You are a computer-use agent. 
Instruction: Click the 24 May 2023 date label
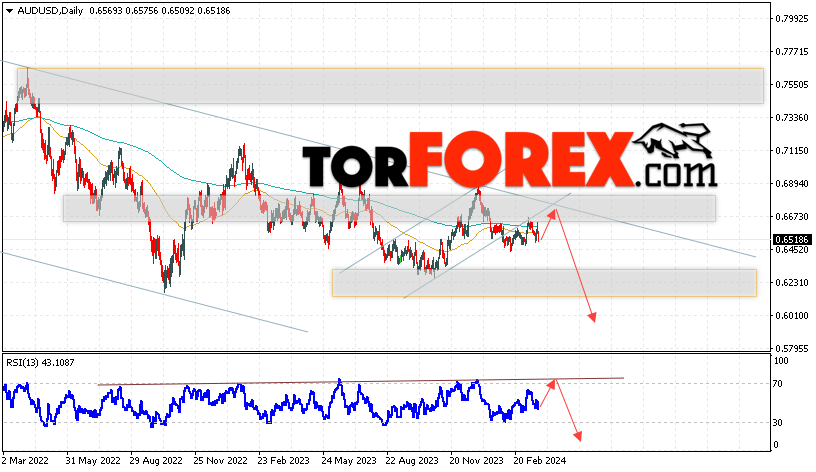click(x=349, y=461)
